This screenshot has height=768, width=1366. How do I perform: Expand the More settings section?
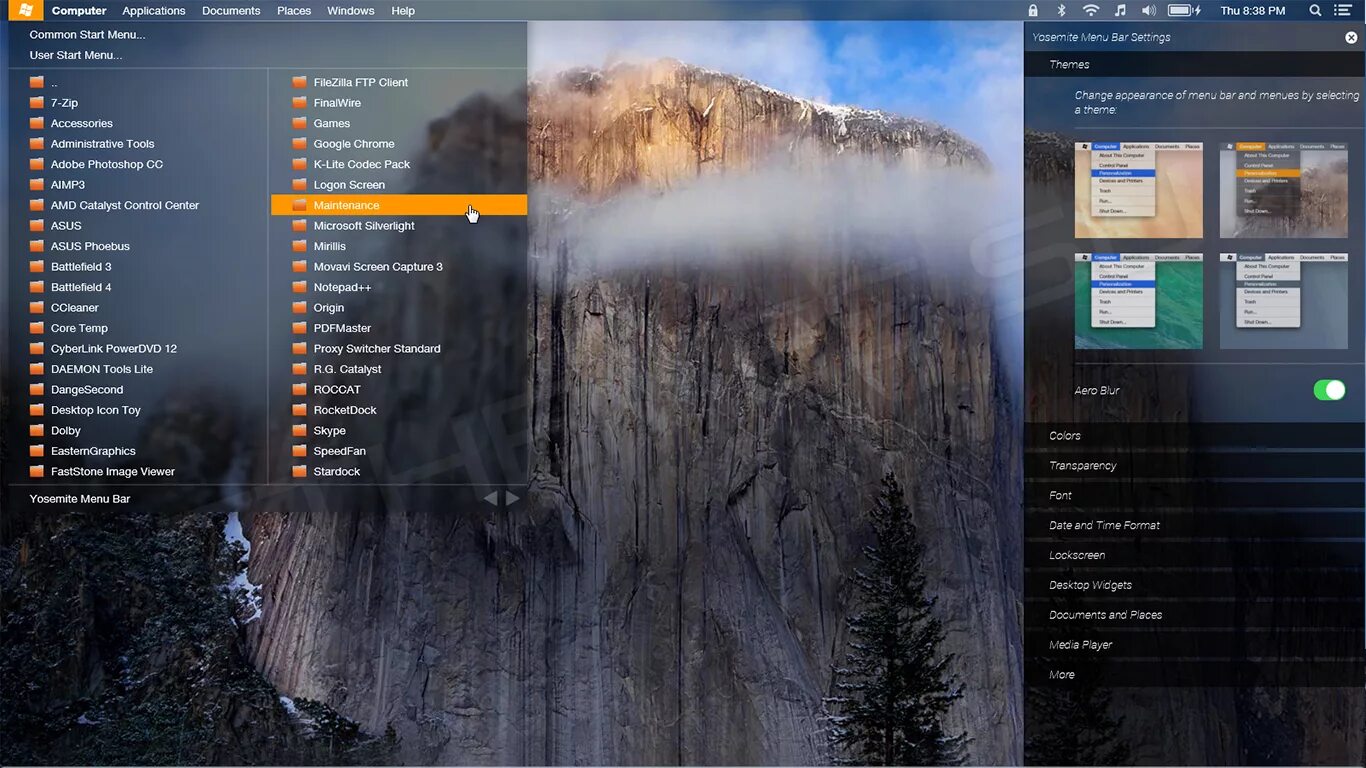pyautogui.click(x=1195, y=675)
